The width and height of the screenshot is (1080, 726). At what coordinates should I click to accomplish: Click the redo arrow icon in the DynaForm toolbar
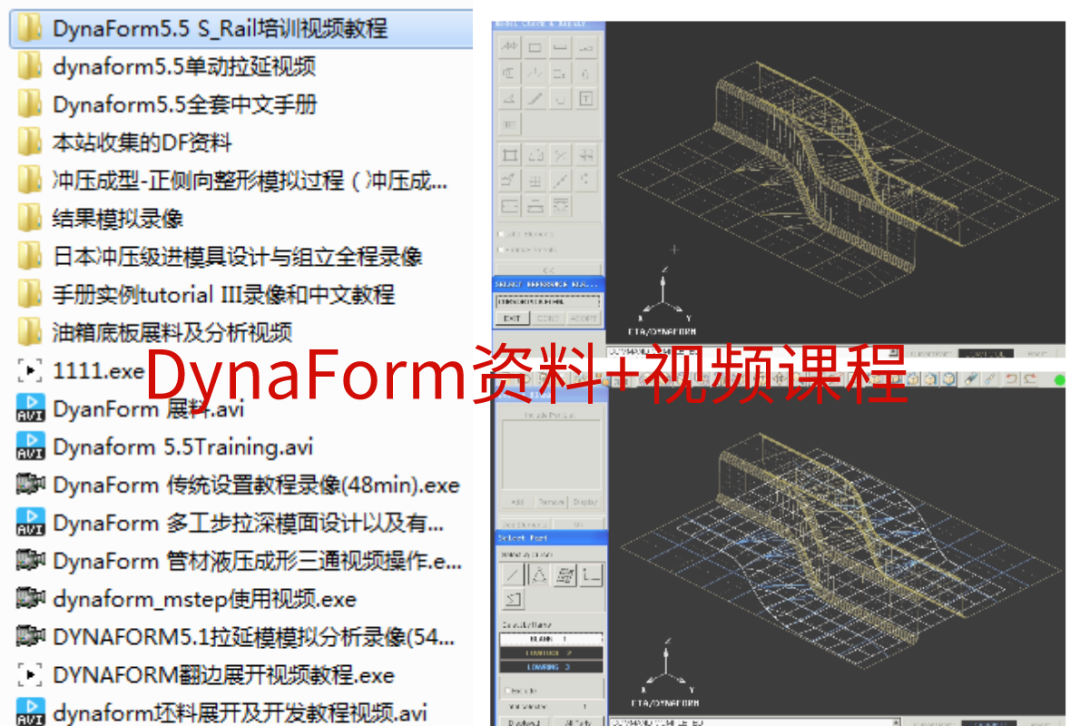[1030, 379]
